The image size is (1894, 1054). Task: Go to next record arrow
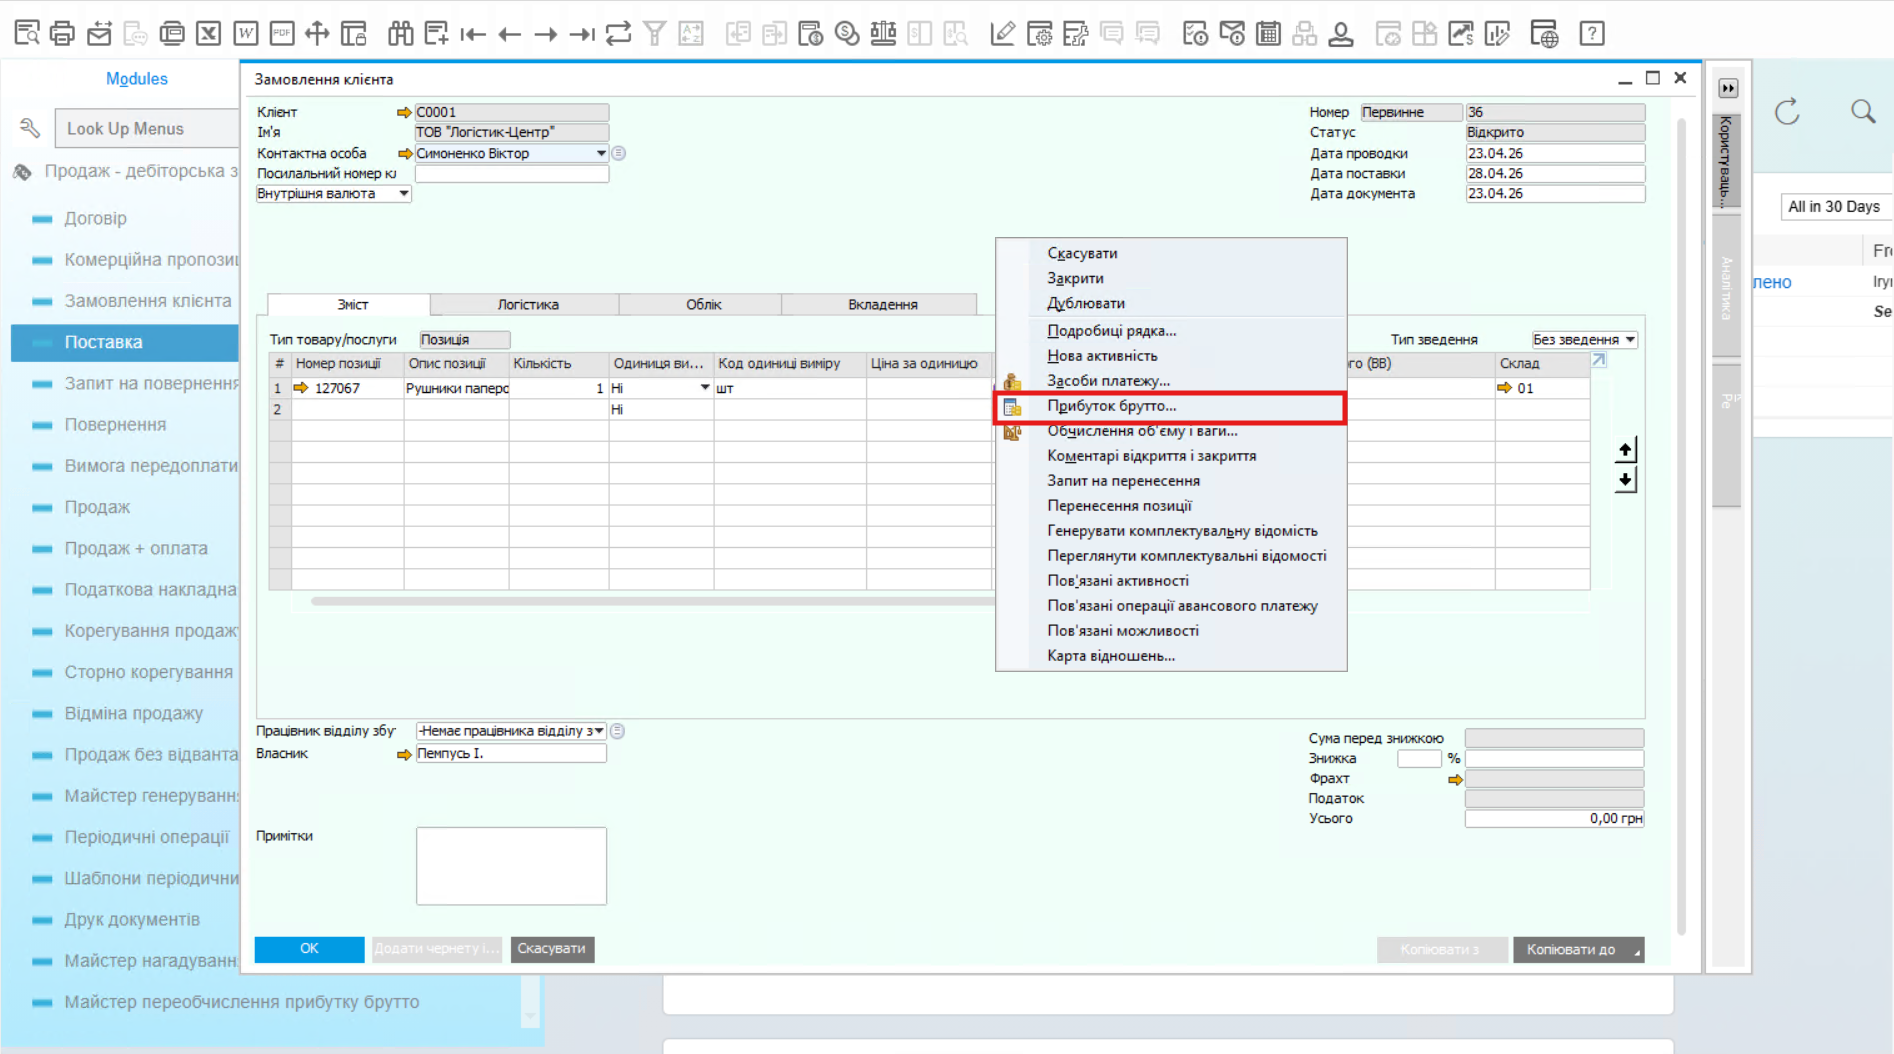pyautogui.click(x=545, y=34)
